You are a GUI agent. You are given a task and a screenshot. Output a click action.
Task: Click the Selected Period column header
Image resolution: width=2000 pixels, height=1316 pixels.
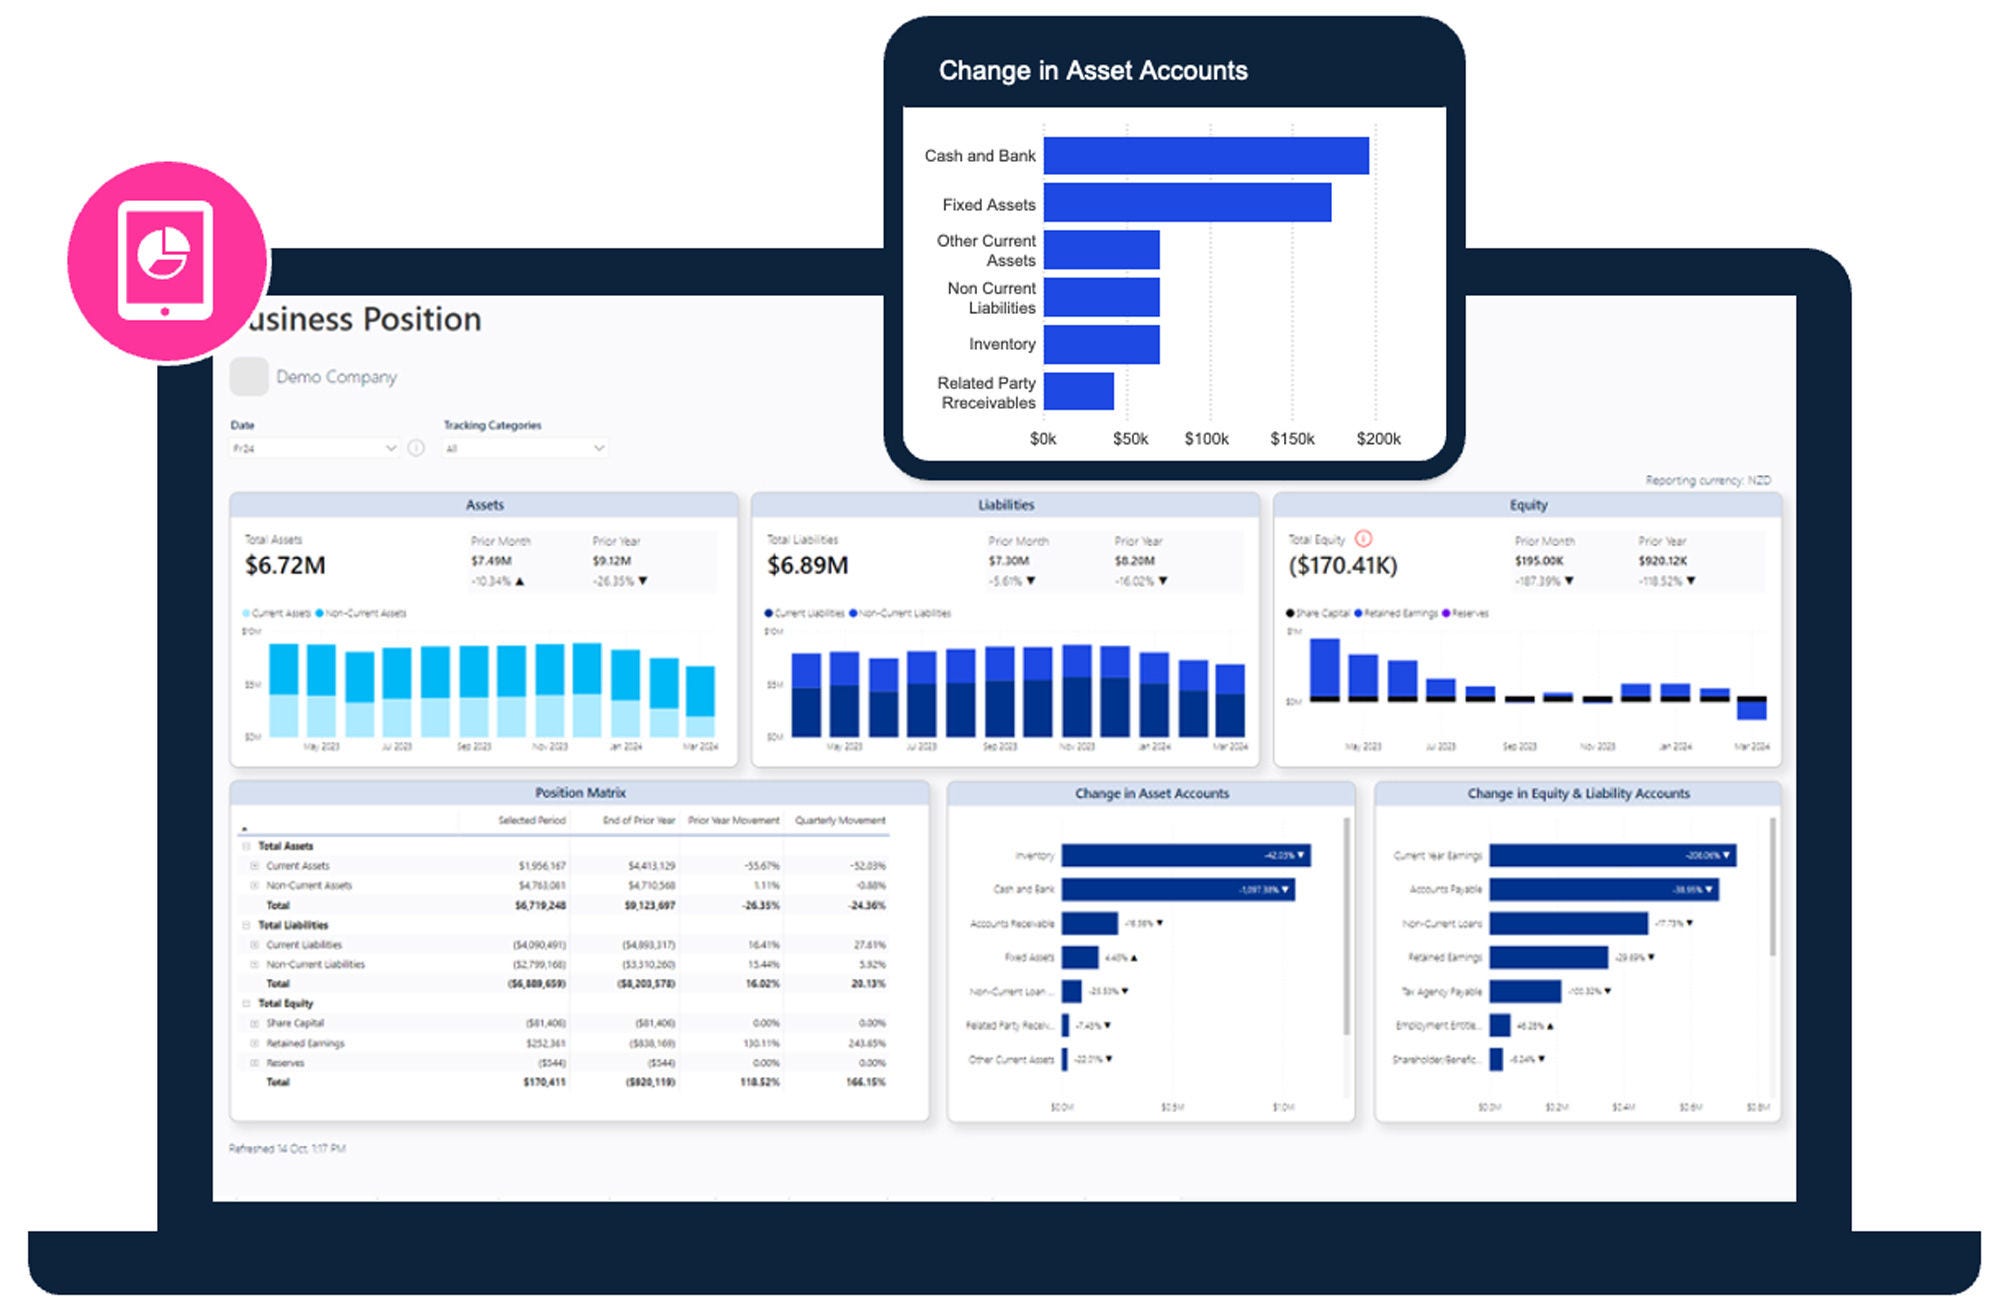coord(531,820)
